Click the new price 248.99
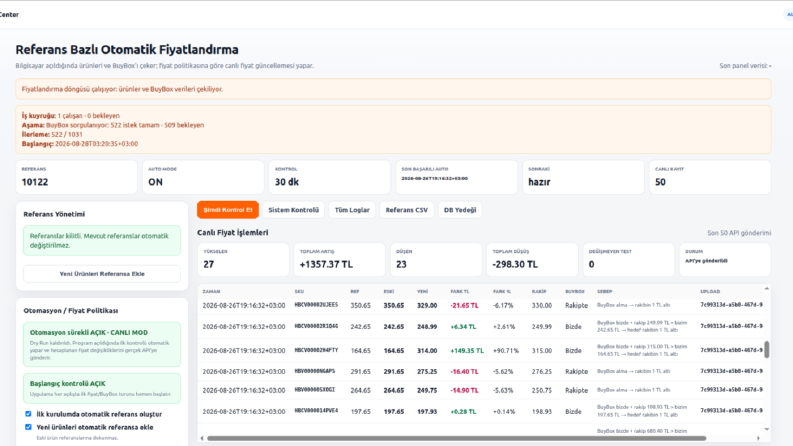 click(x=427, y=327)
